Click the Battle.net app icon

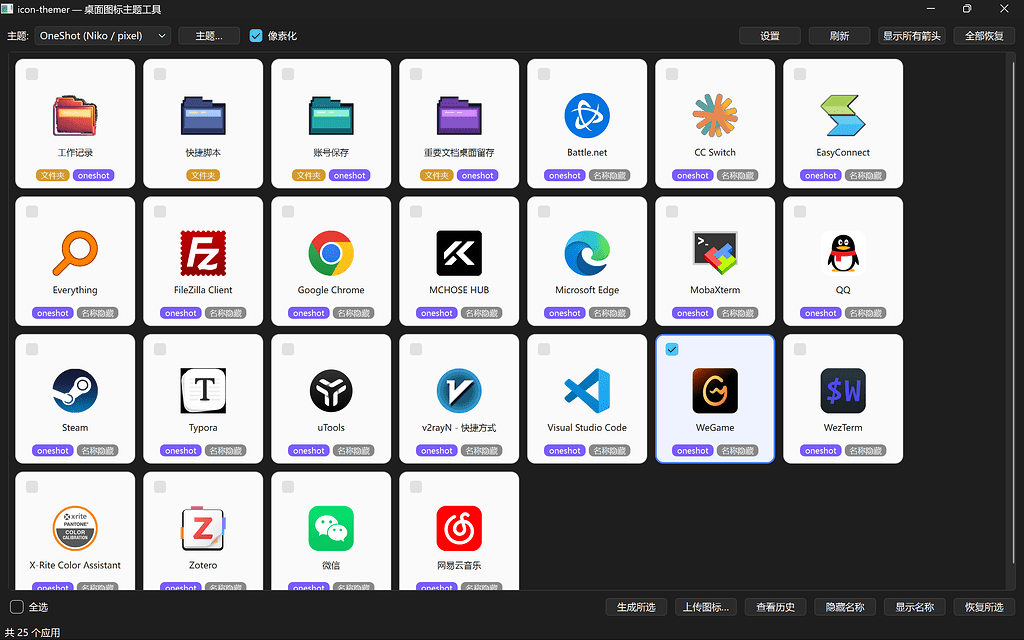(587, 116)
